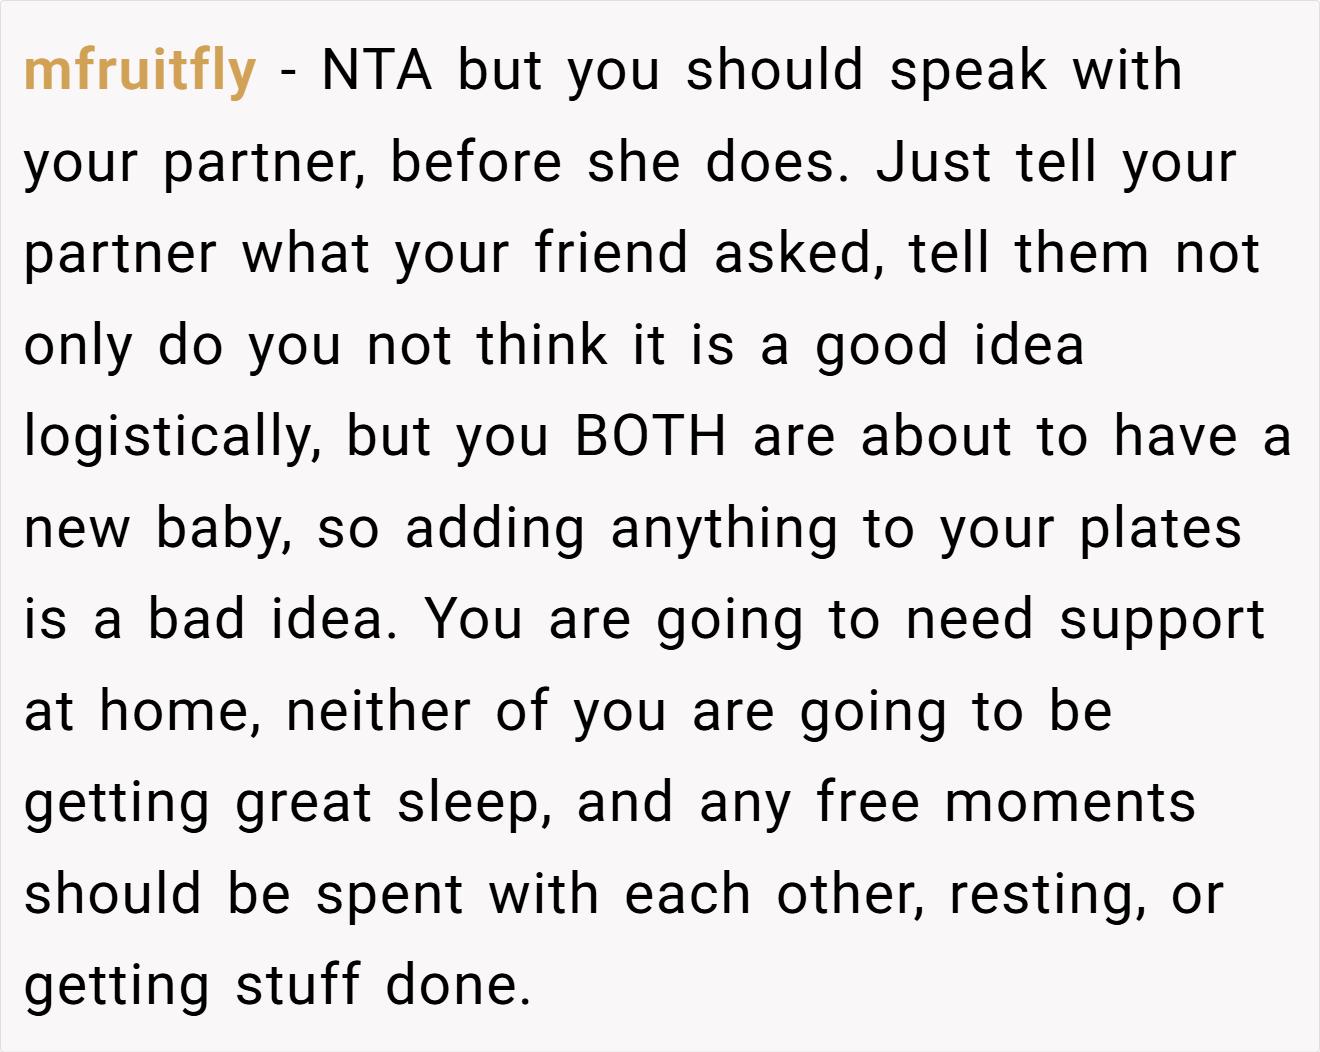Click the capitalized word BOTH

tap(651, 437)
